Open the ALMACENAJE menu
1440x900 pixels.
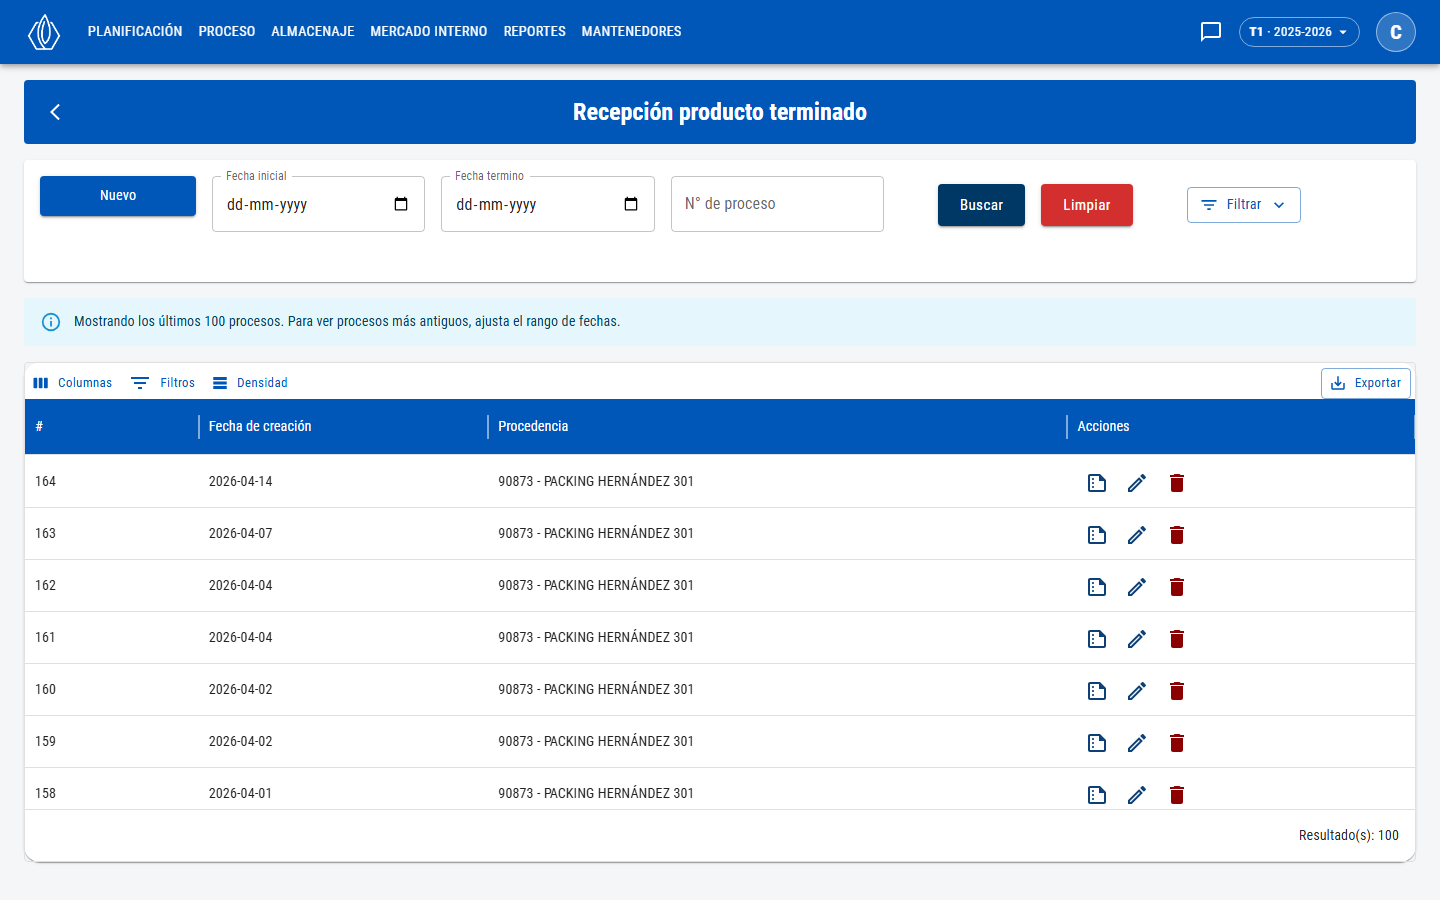(x=313, y=32)
